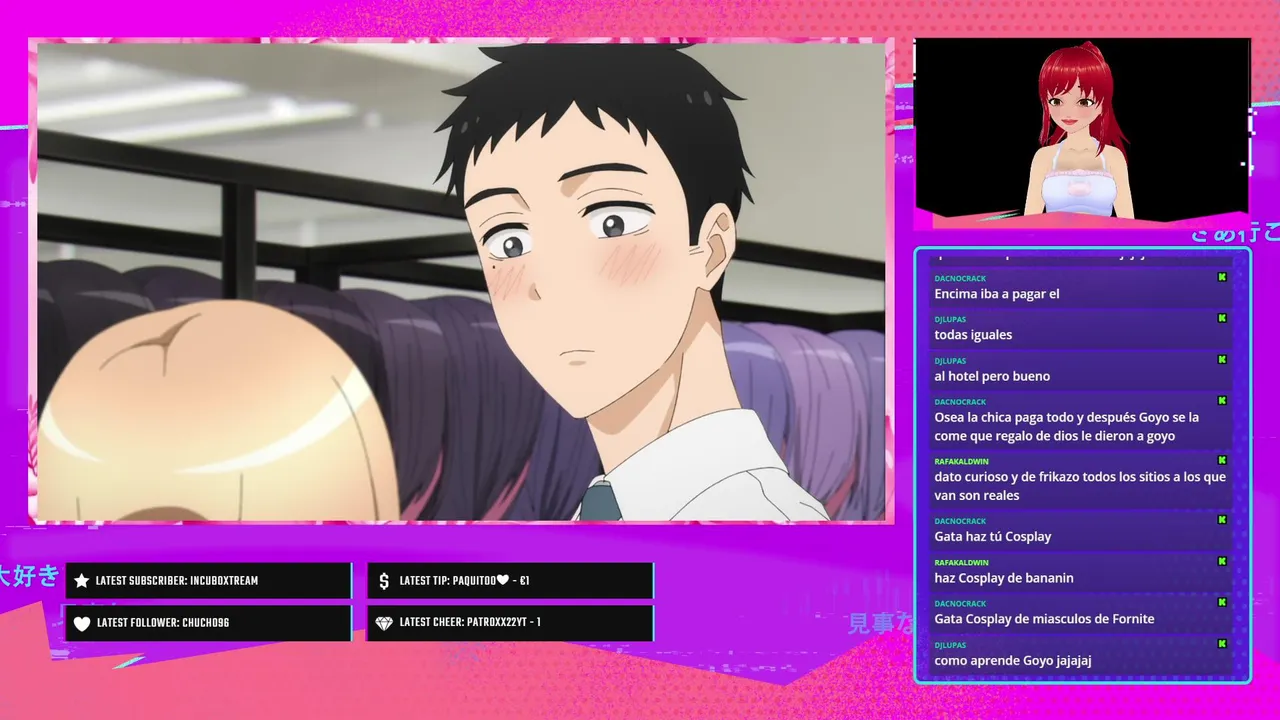The height and width of the screenshot is (720, 1280).
Task: Click the heart icon beside Latest Follower
Action: (x=82, y=623)
